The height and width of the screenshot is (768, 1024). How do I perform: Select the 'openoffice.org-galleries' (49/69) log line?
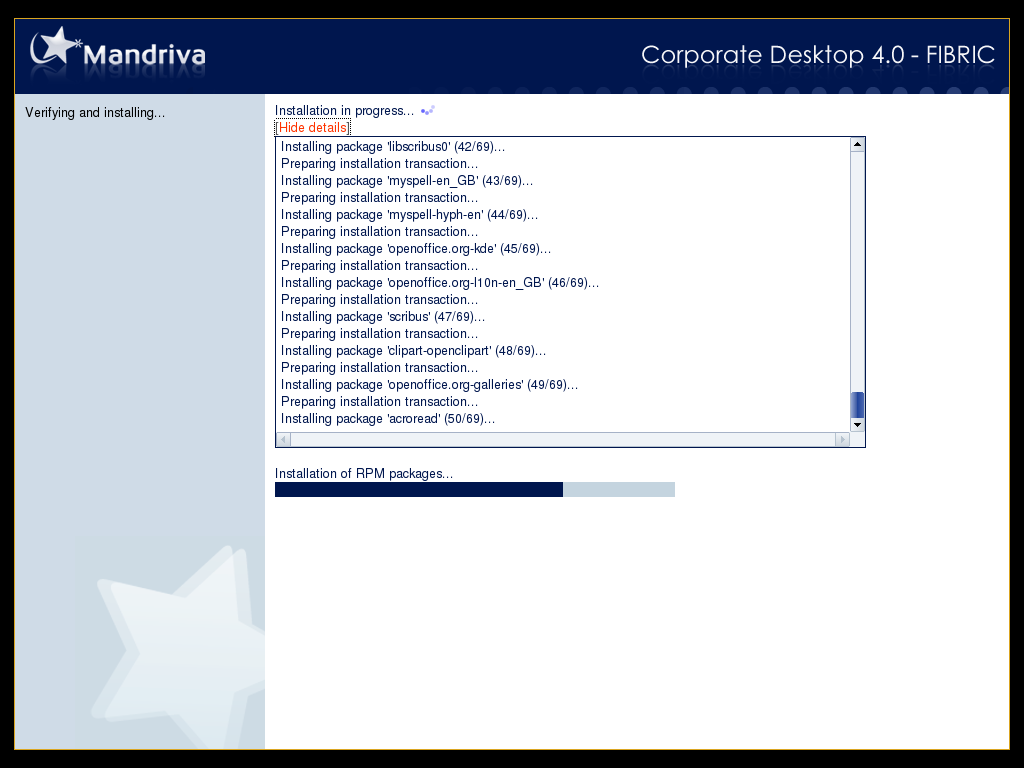pyautogui.click(x=430, y=384)
